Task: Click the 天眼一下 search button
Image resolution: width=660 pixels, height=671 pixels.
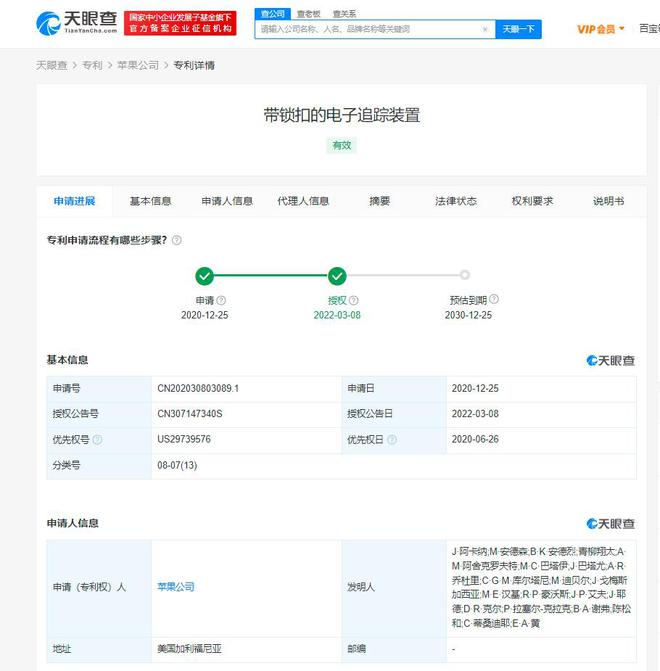Action: pos(518,29)
